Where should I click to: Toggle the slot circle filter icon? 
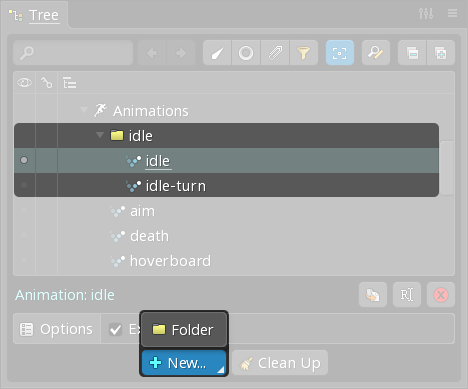click(x=246, y=53)
